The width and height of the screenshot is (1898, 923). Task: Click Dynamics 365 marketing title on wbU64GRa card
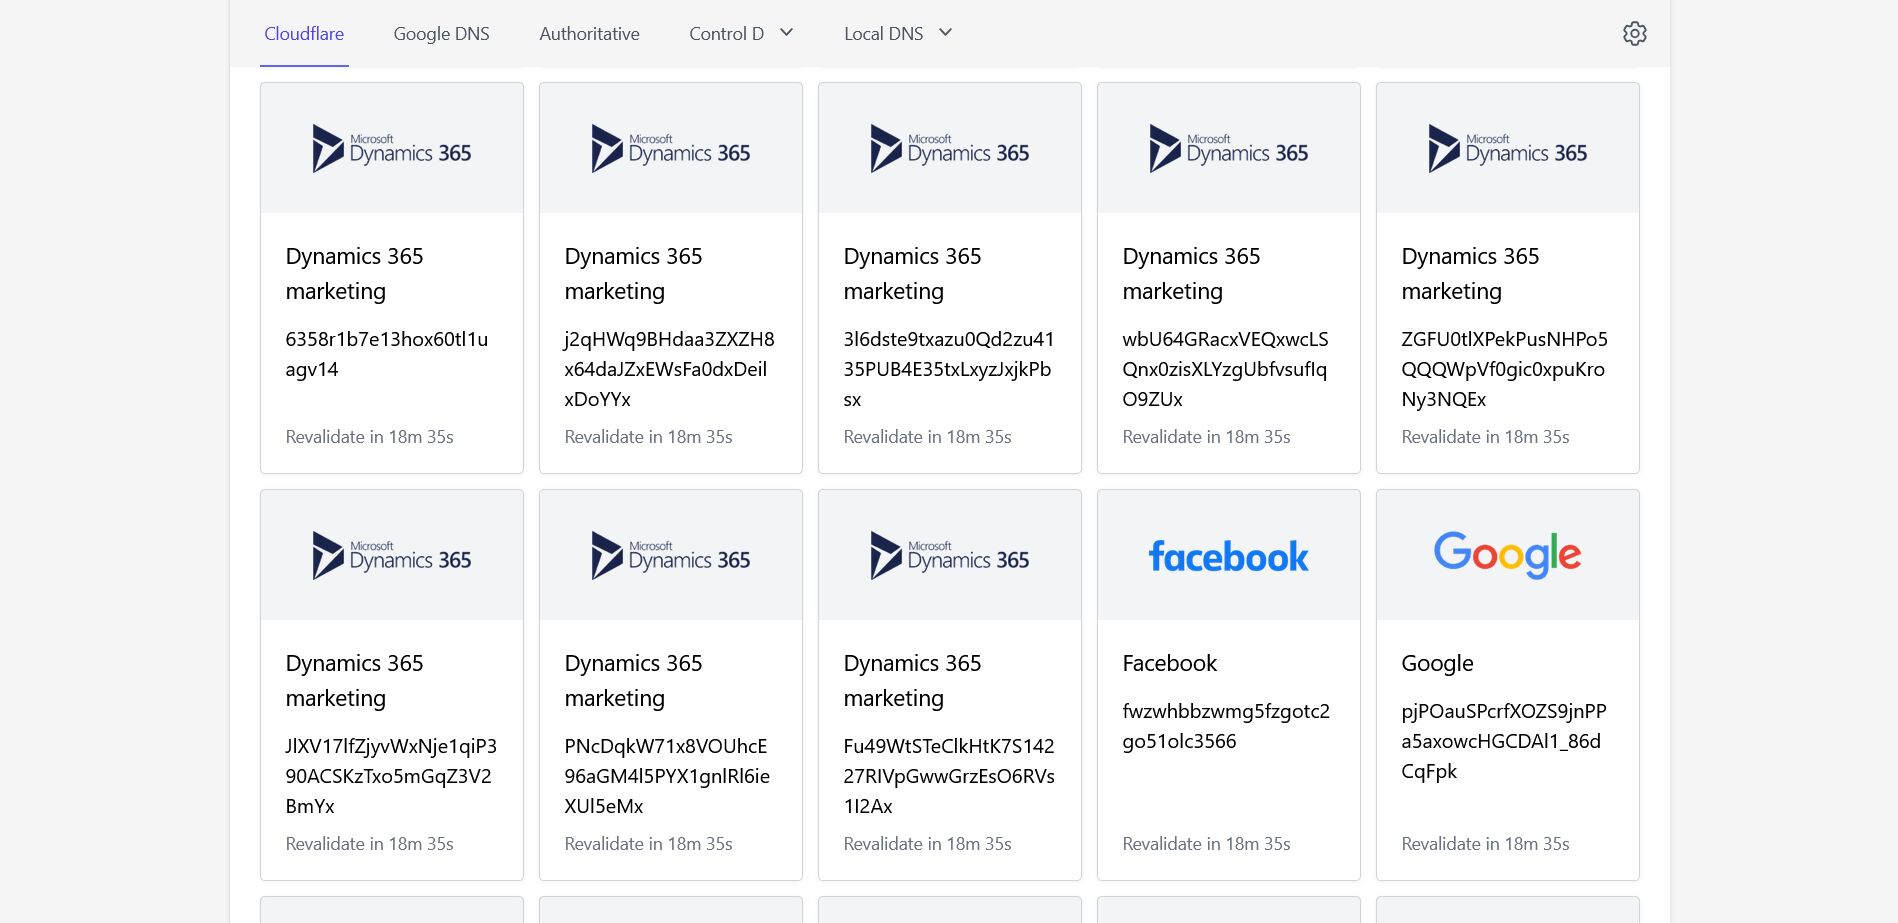pos(1191,273)
